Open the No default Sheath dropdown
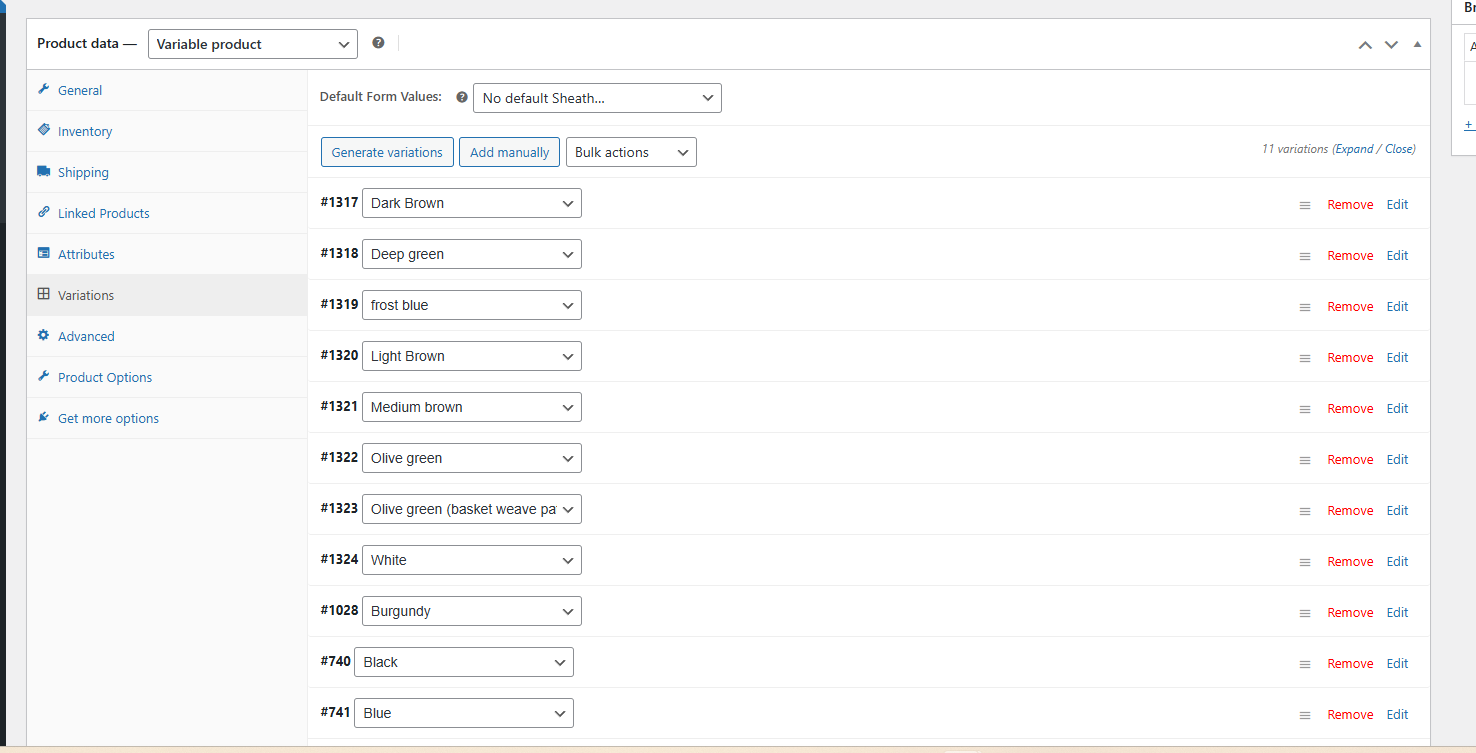Screen dimensions: 1476x753 596,98
